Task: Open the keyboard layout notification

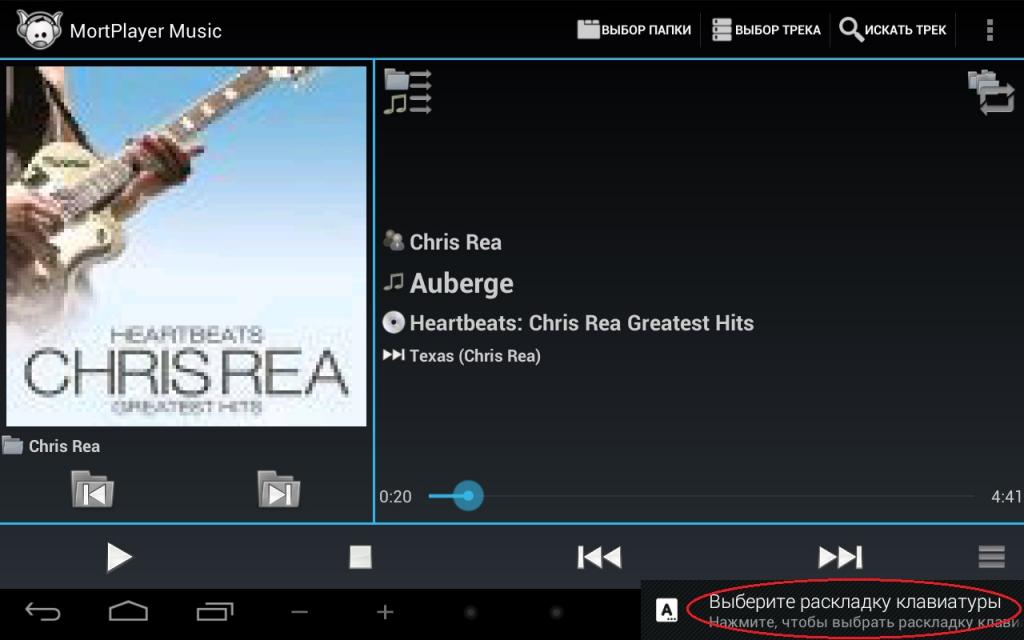Action: point(833,611)
